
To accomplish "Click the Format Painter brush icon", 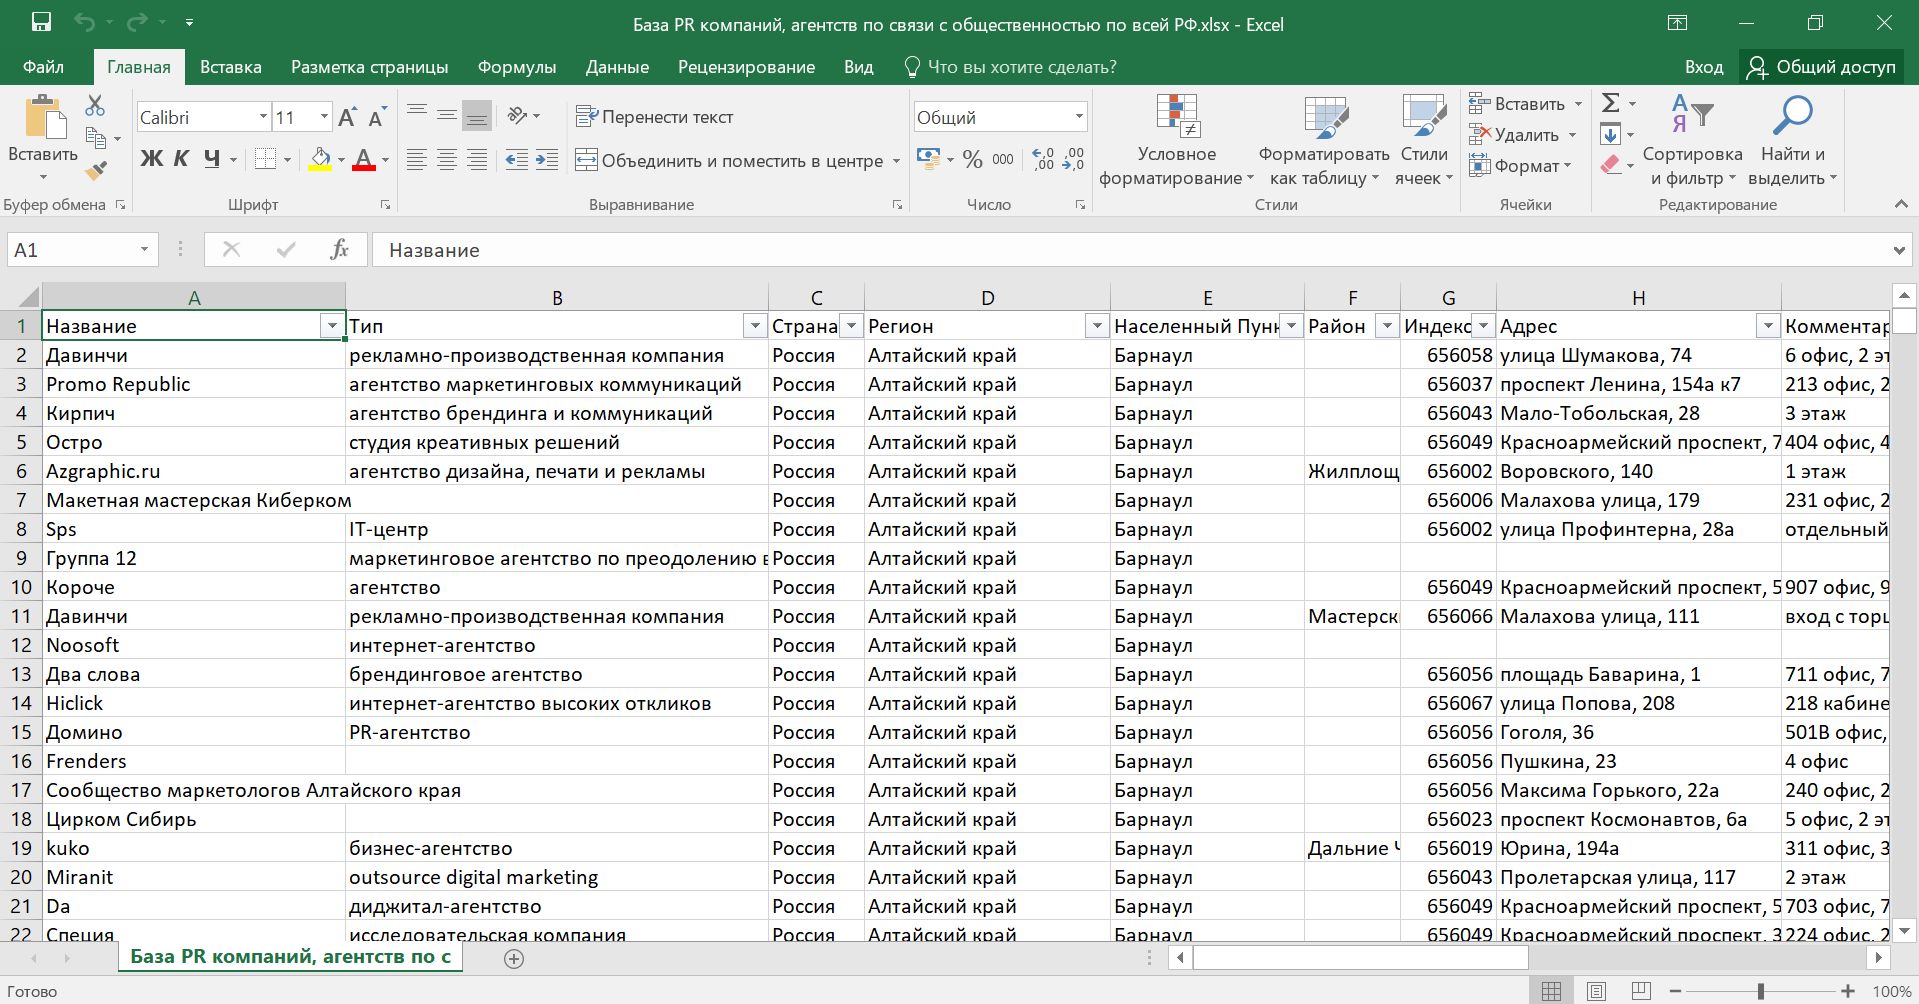I will point(96,172).
